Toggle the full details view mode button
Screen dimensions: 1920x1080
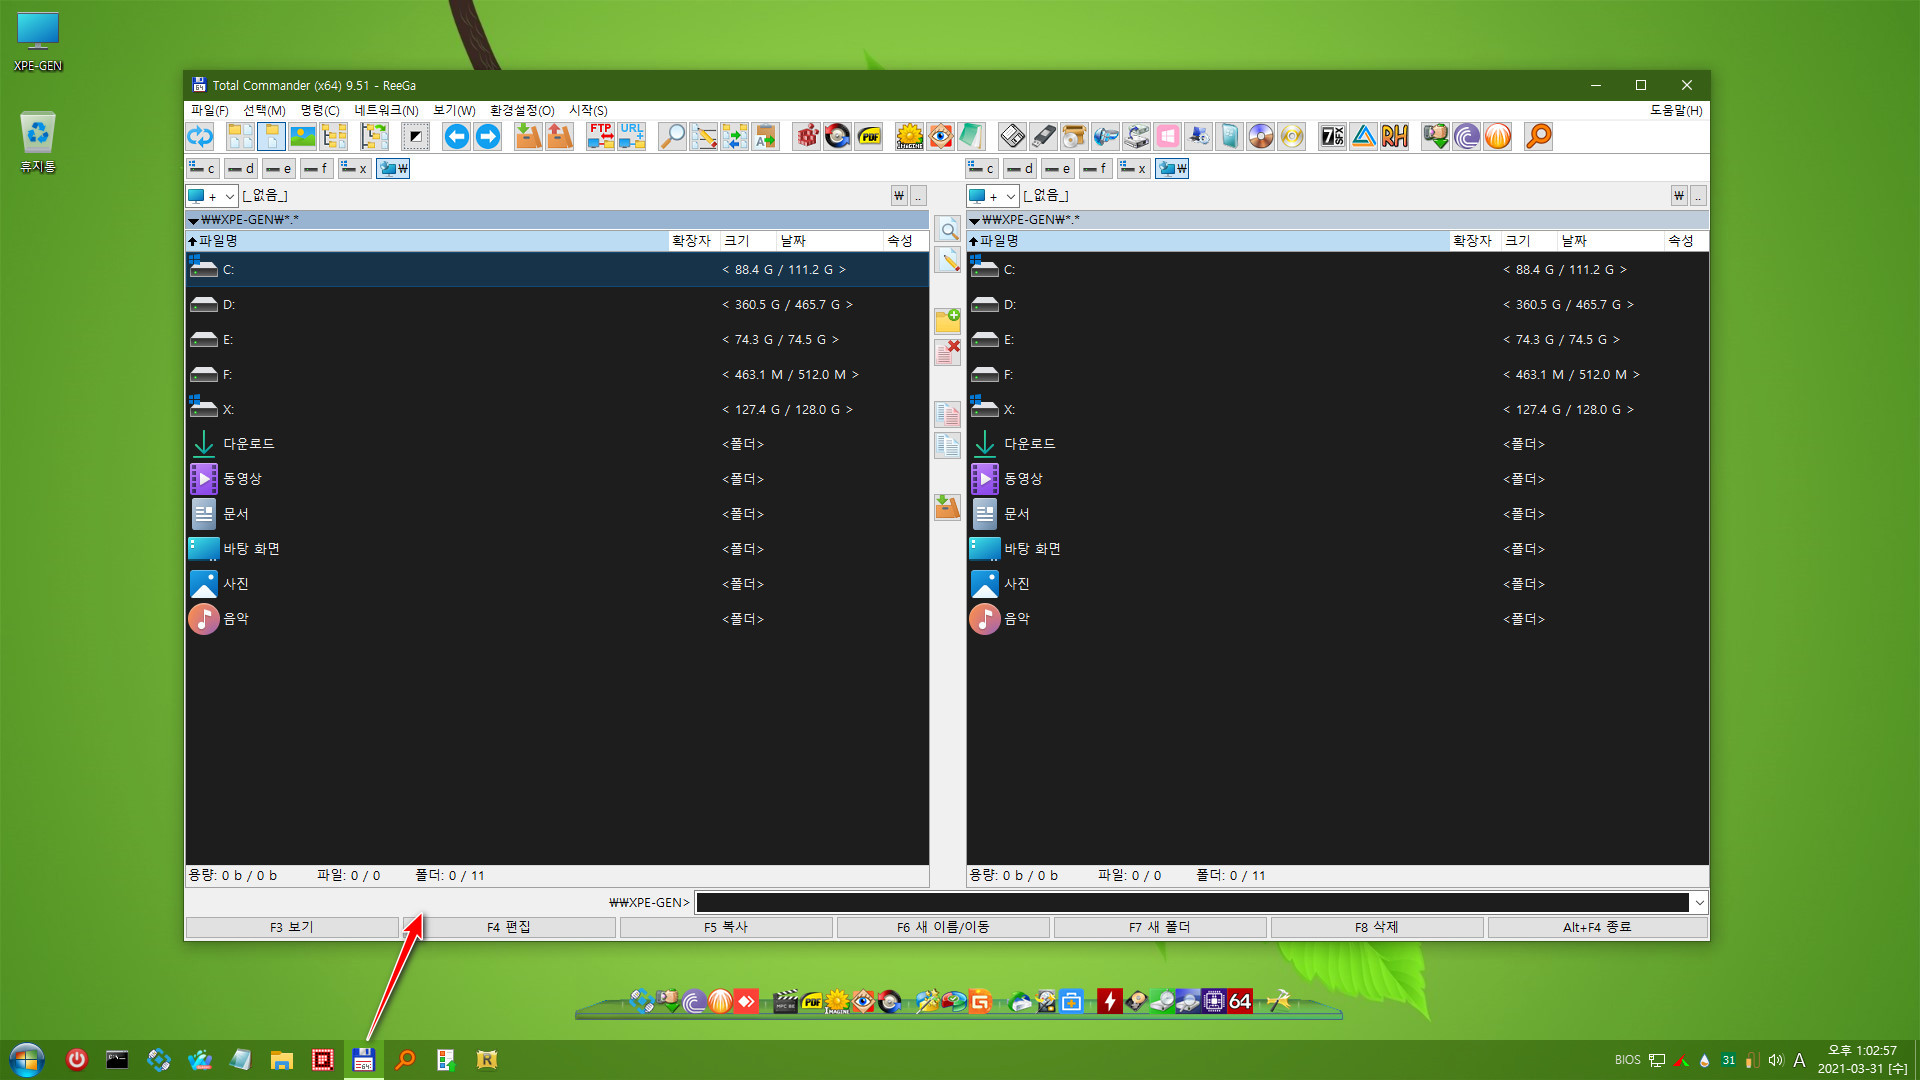click(271, 136)
